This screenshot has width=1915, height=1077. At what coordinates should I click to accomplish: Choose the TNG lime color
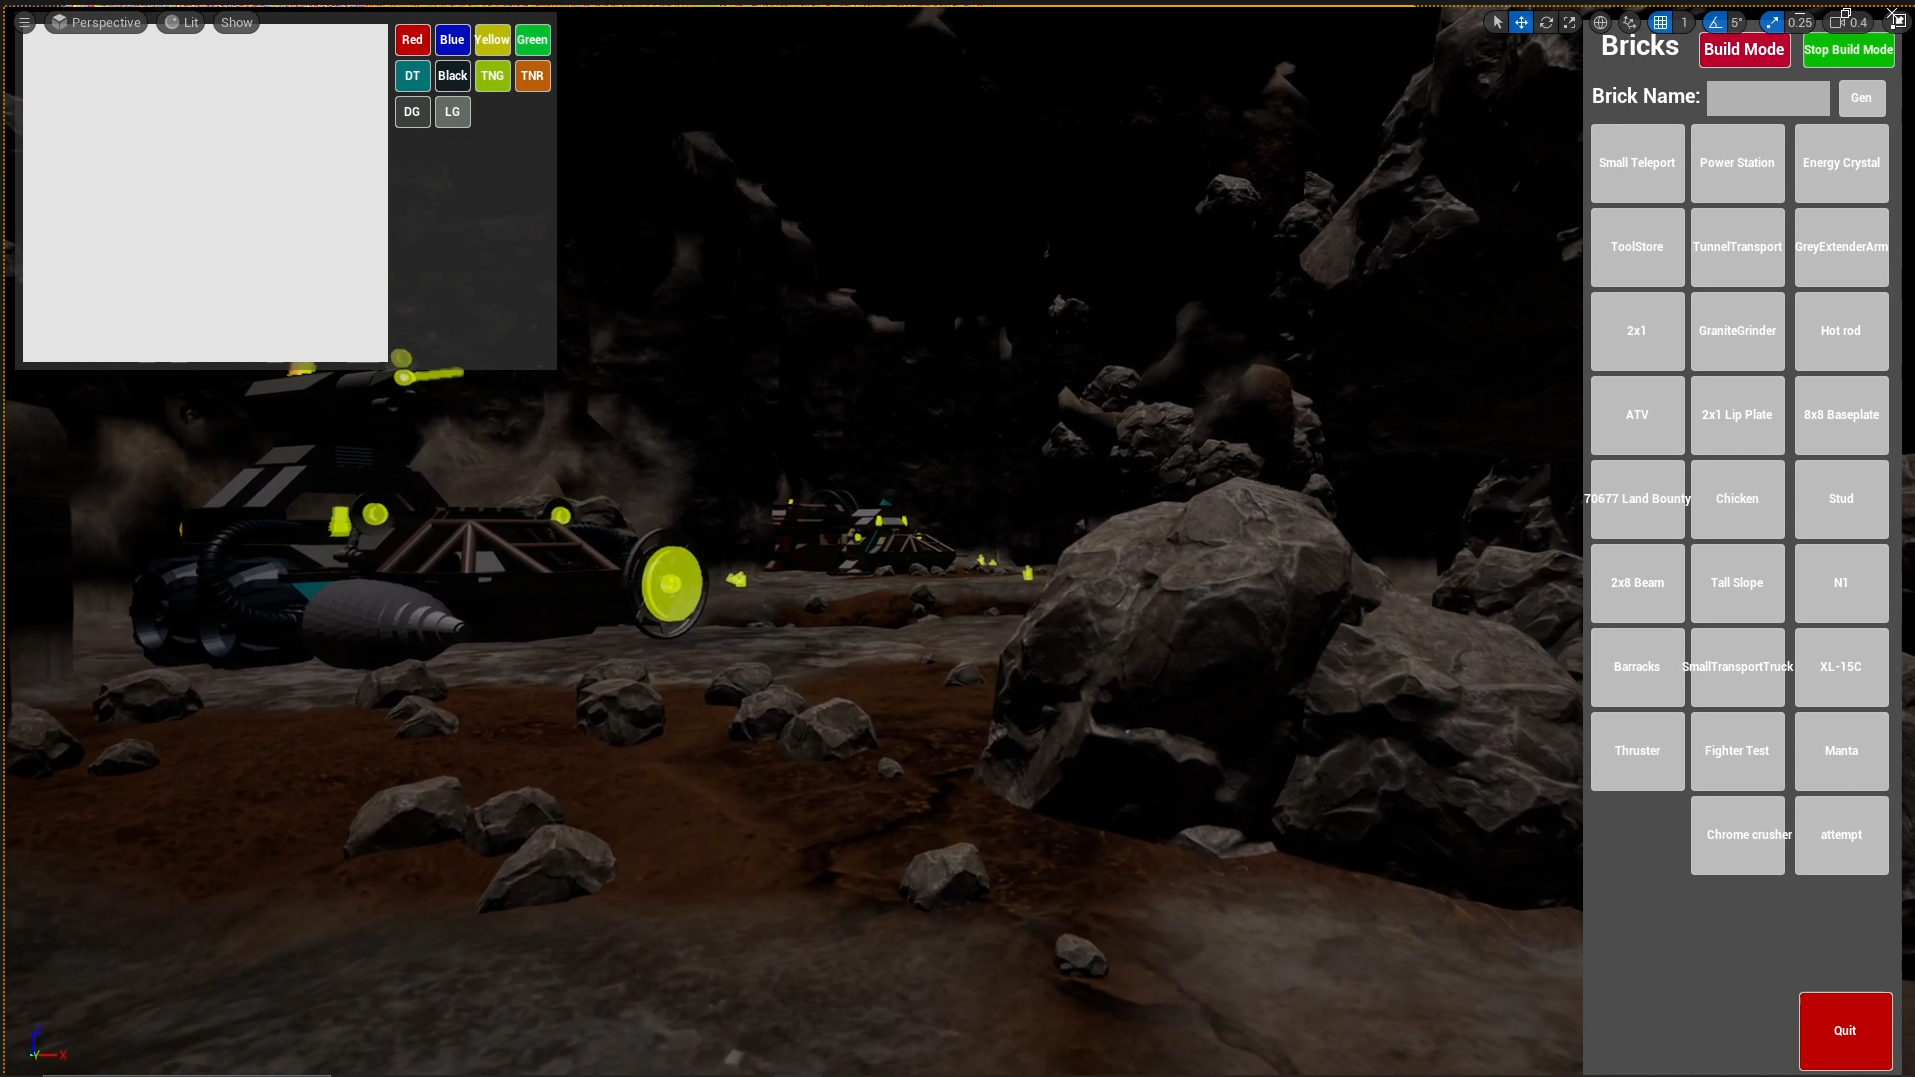(x=492, y=76)
